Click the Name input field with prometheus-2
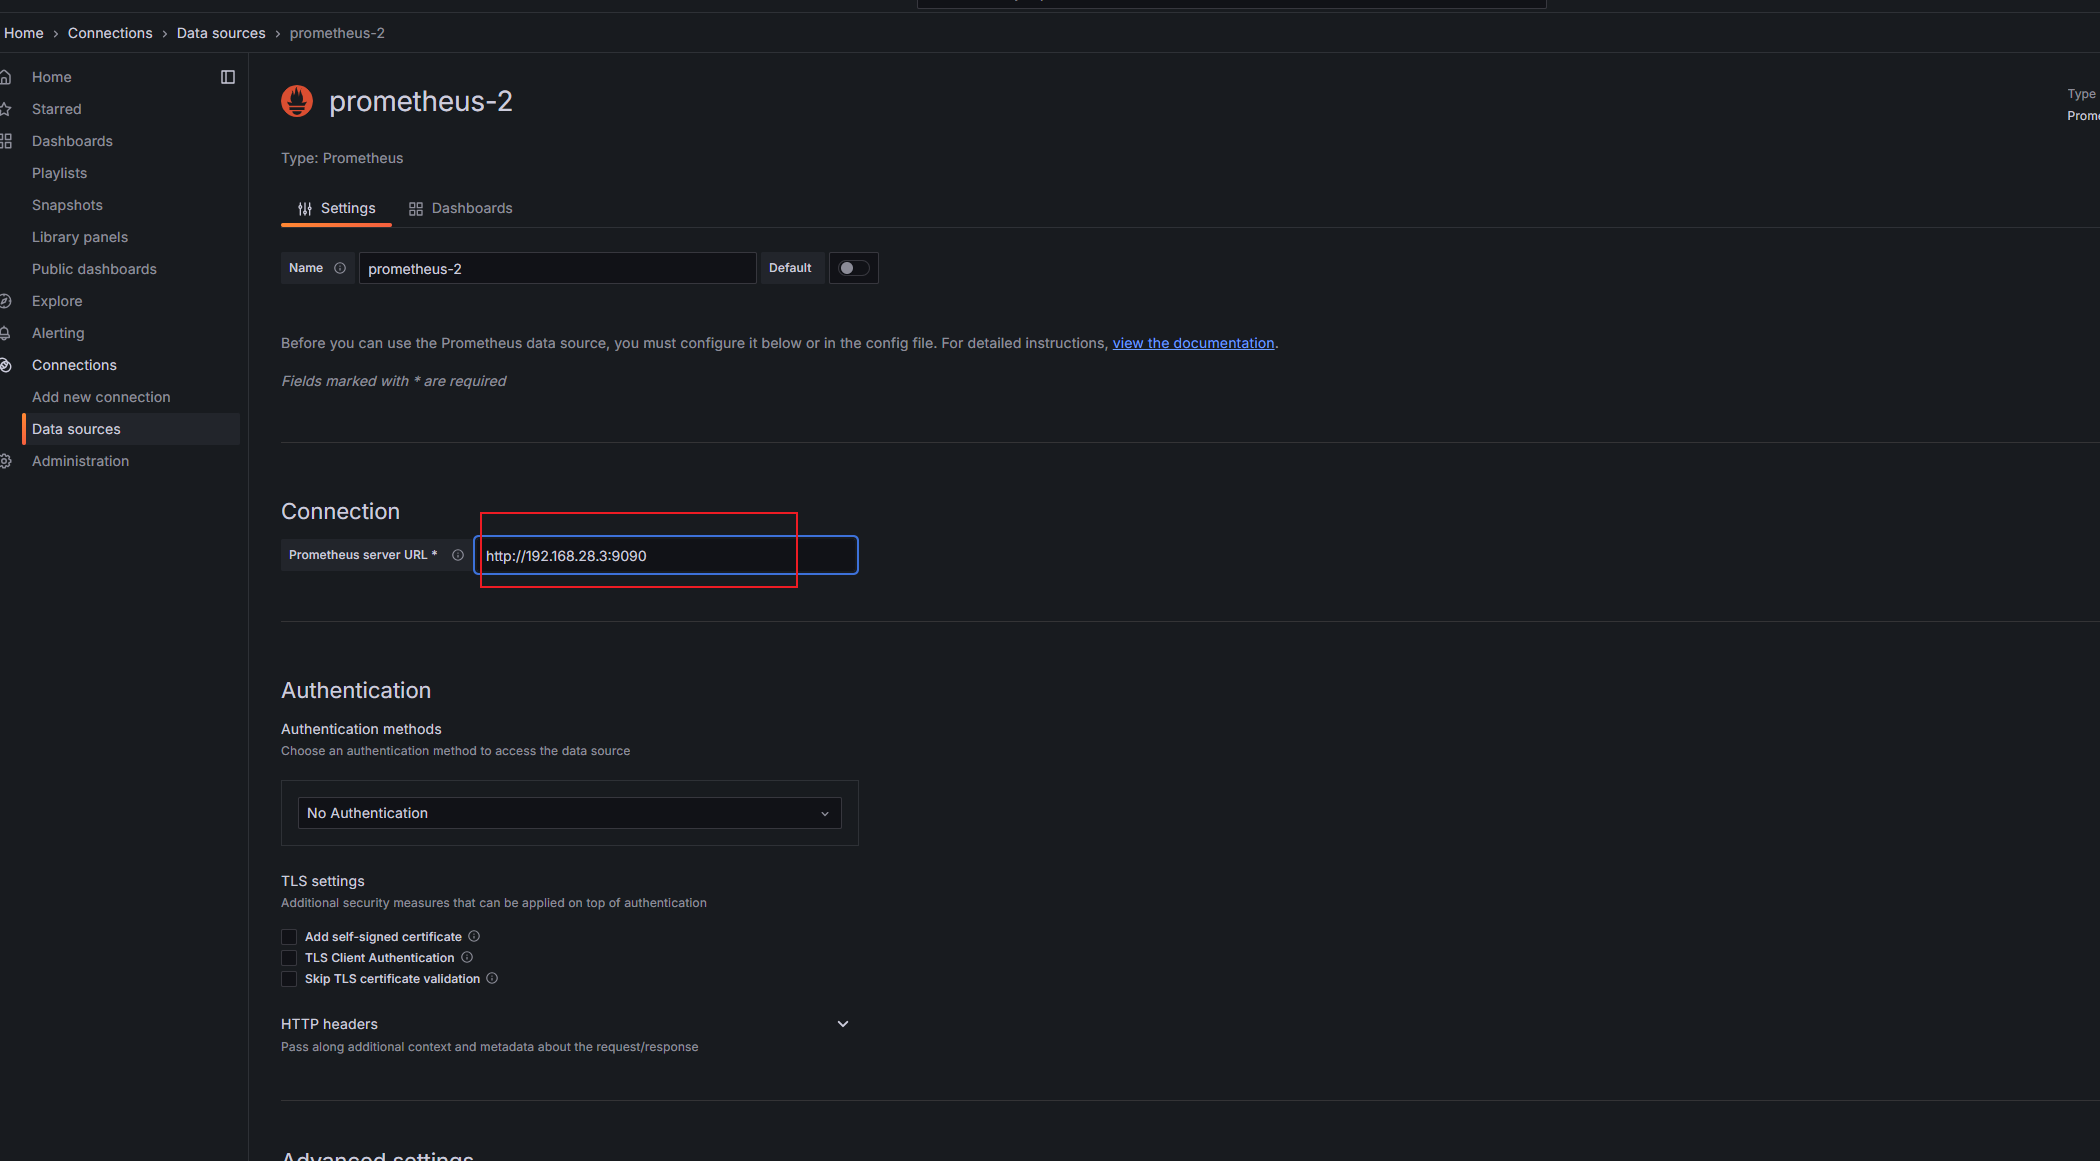The height and width of the screenshot is (1161, 2100). click(x=558, y=268)
